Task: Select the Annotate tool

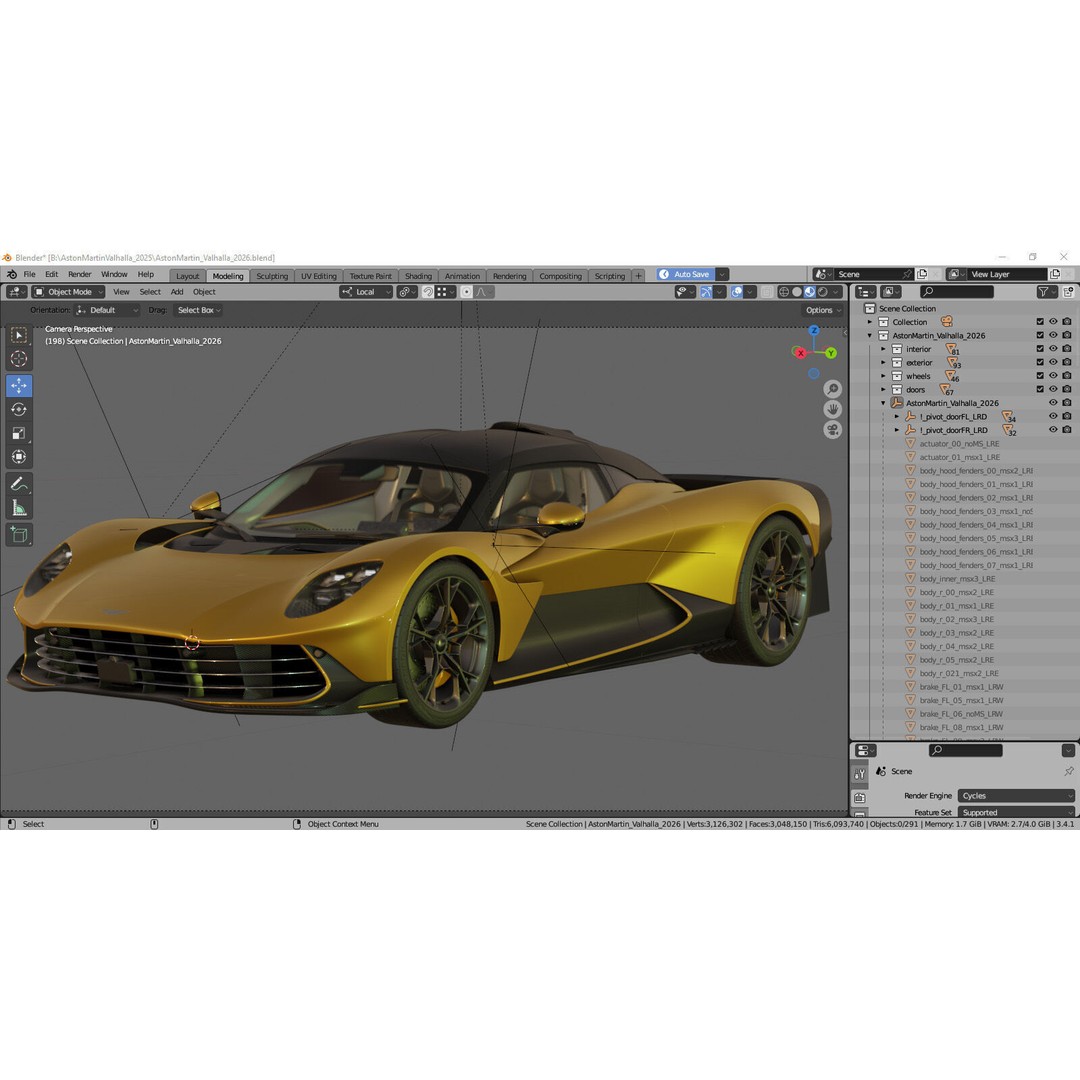Action: [x=19, y=484]
